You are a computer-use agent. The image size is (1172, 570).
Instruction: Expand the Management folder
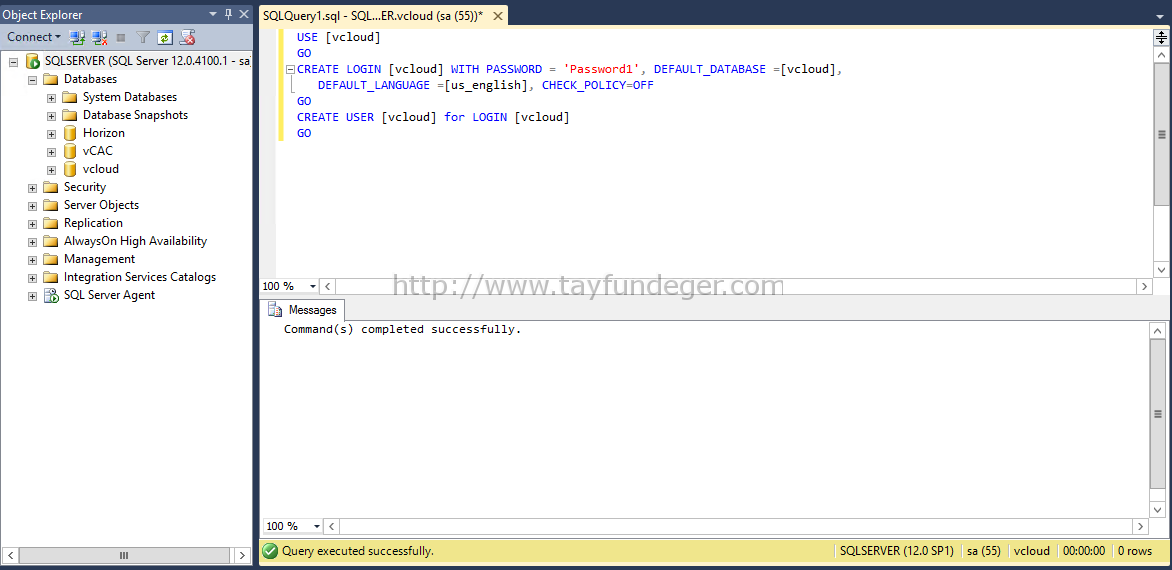[32, 259]
